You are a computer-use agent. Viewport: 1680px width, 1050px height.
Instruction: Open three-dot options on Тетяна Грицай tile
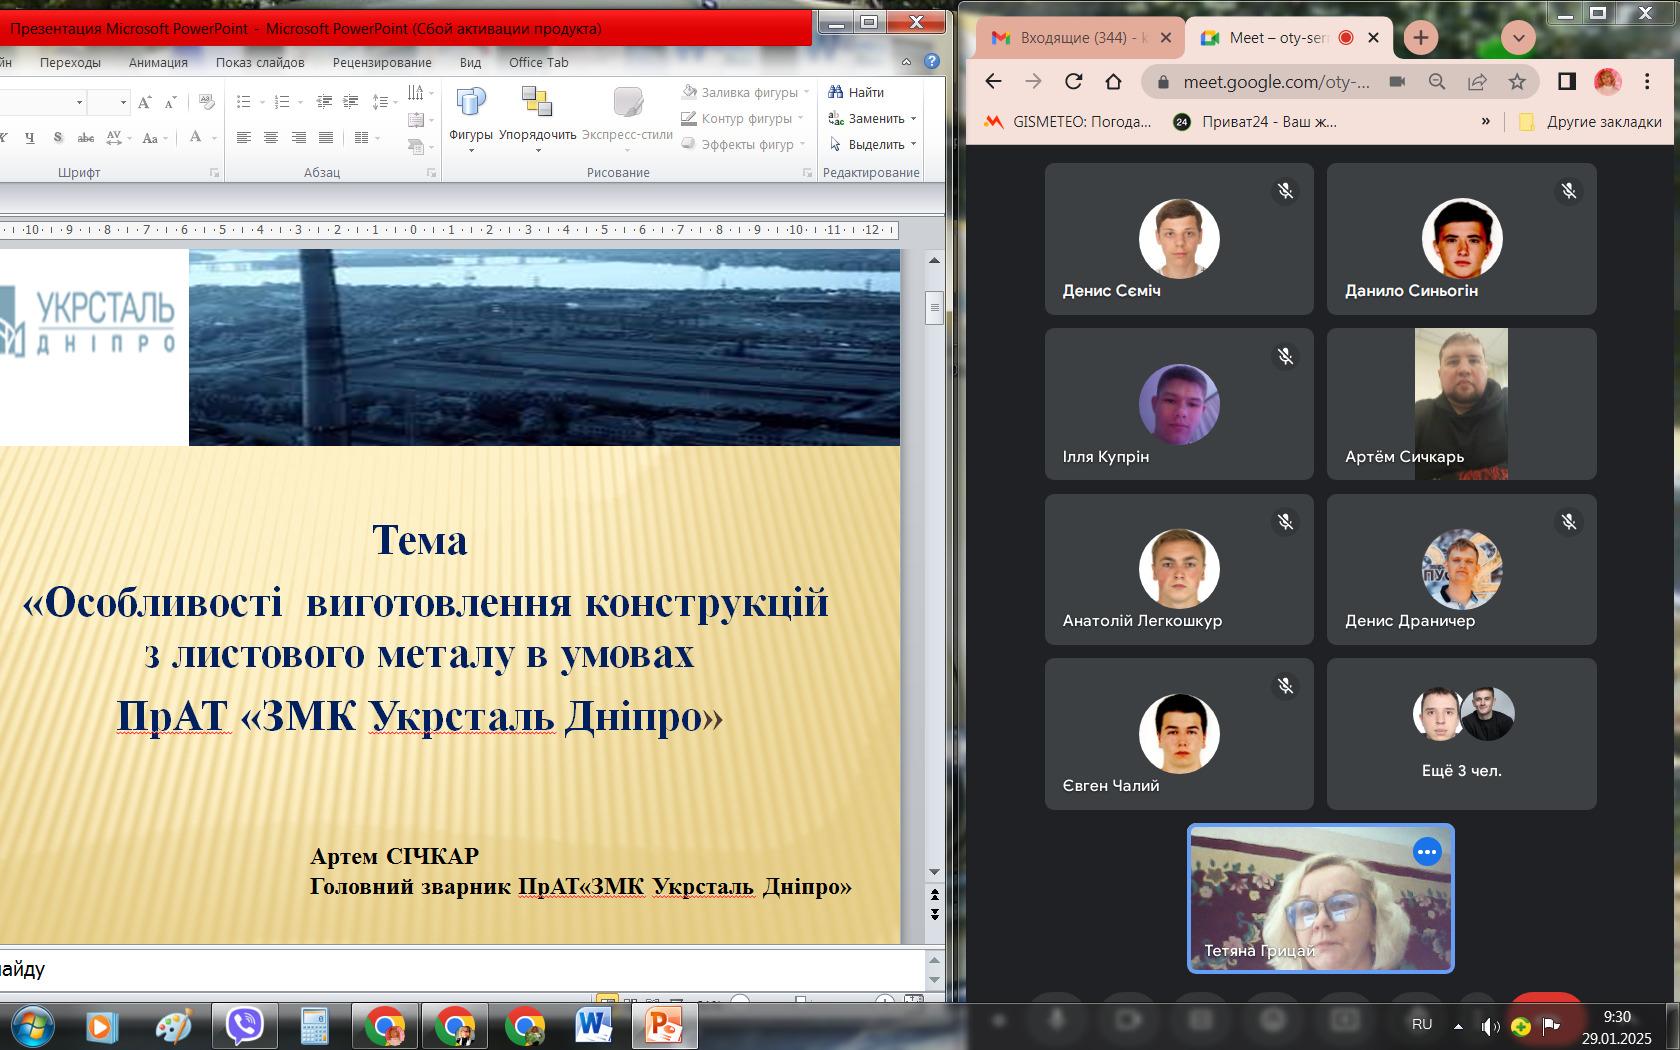(x=1427, y=852)
